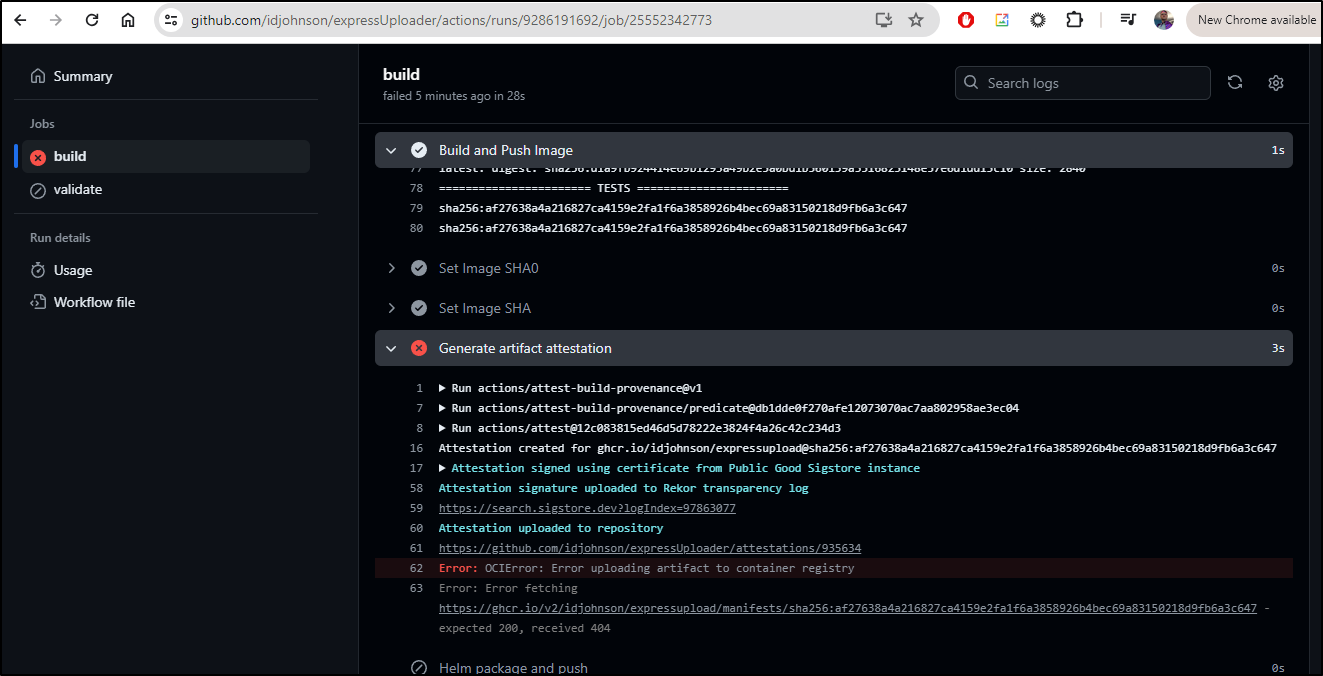Open the dark gear-shaped extension icon
This screenshot has height=676, width=1323.
pyautogui.click(x=1038, y=20)
